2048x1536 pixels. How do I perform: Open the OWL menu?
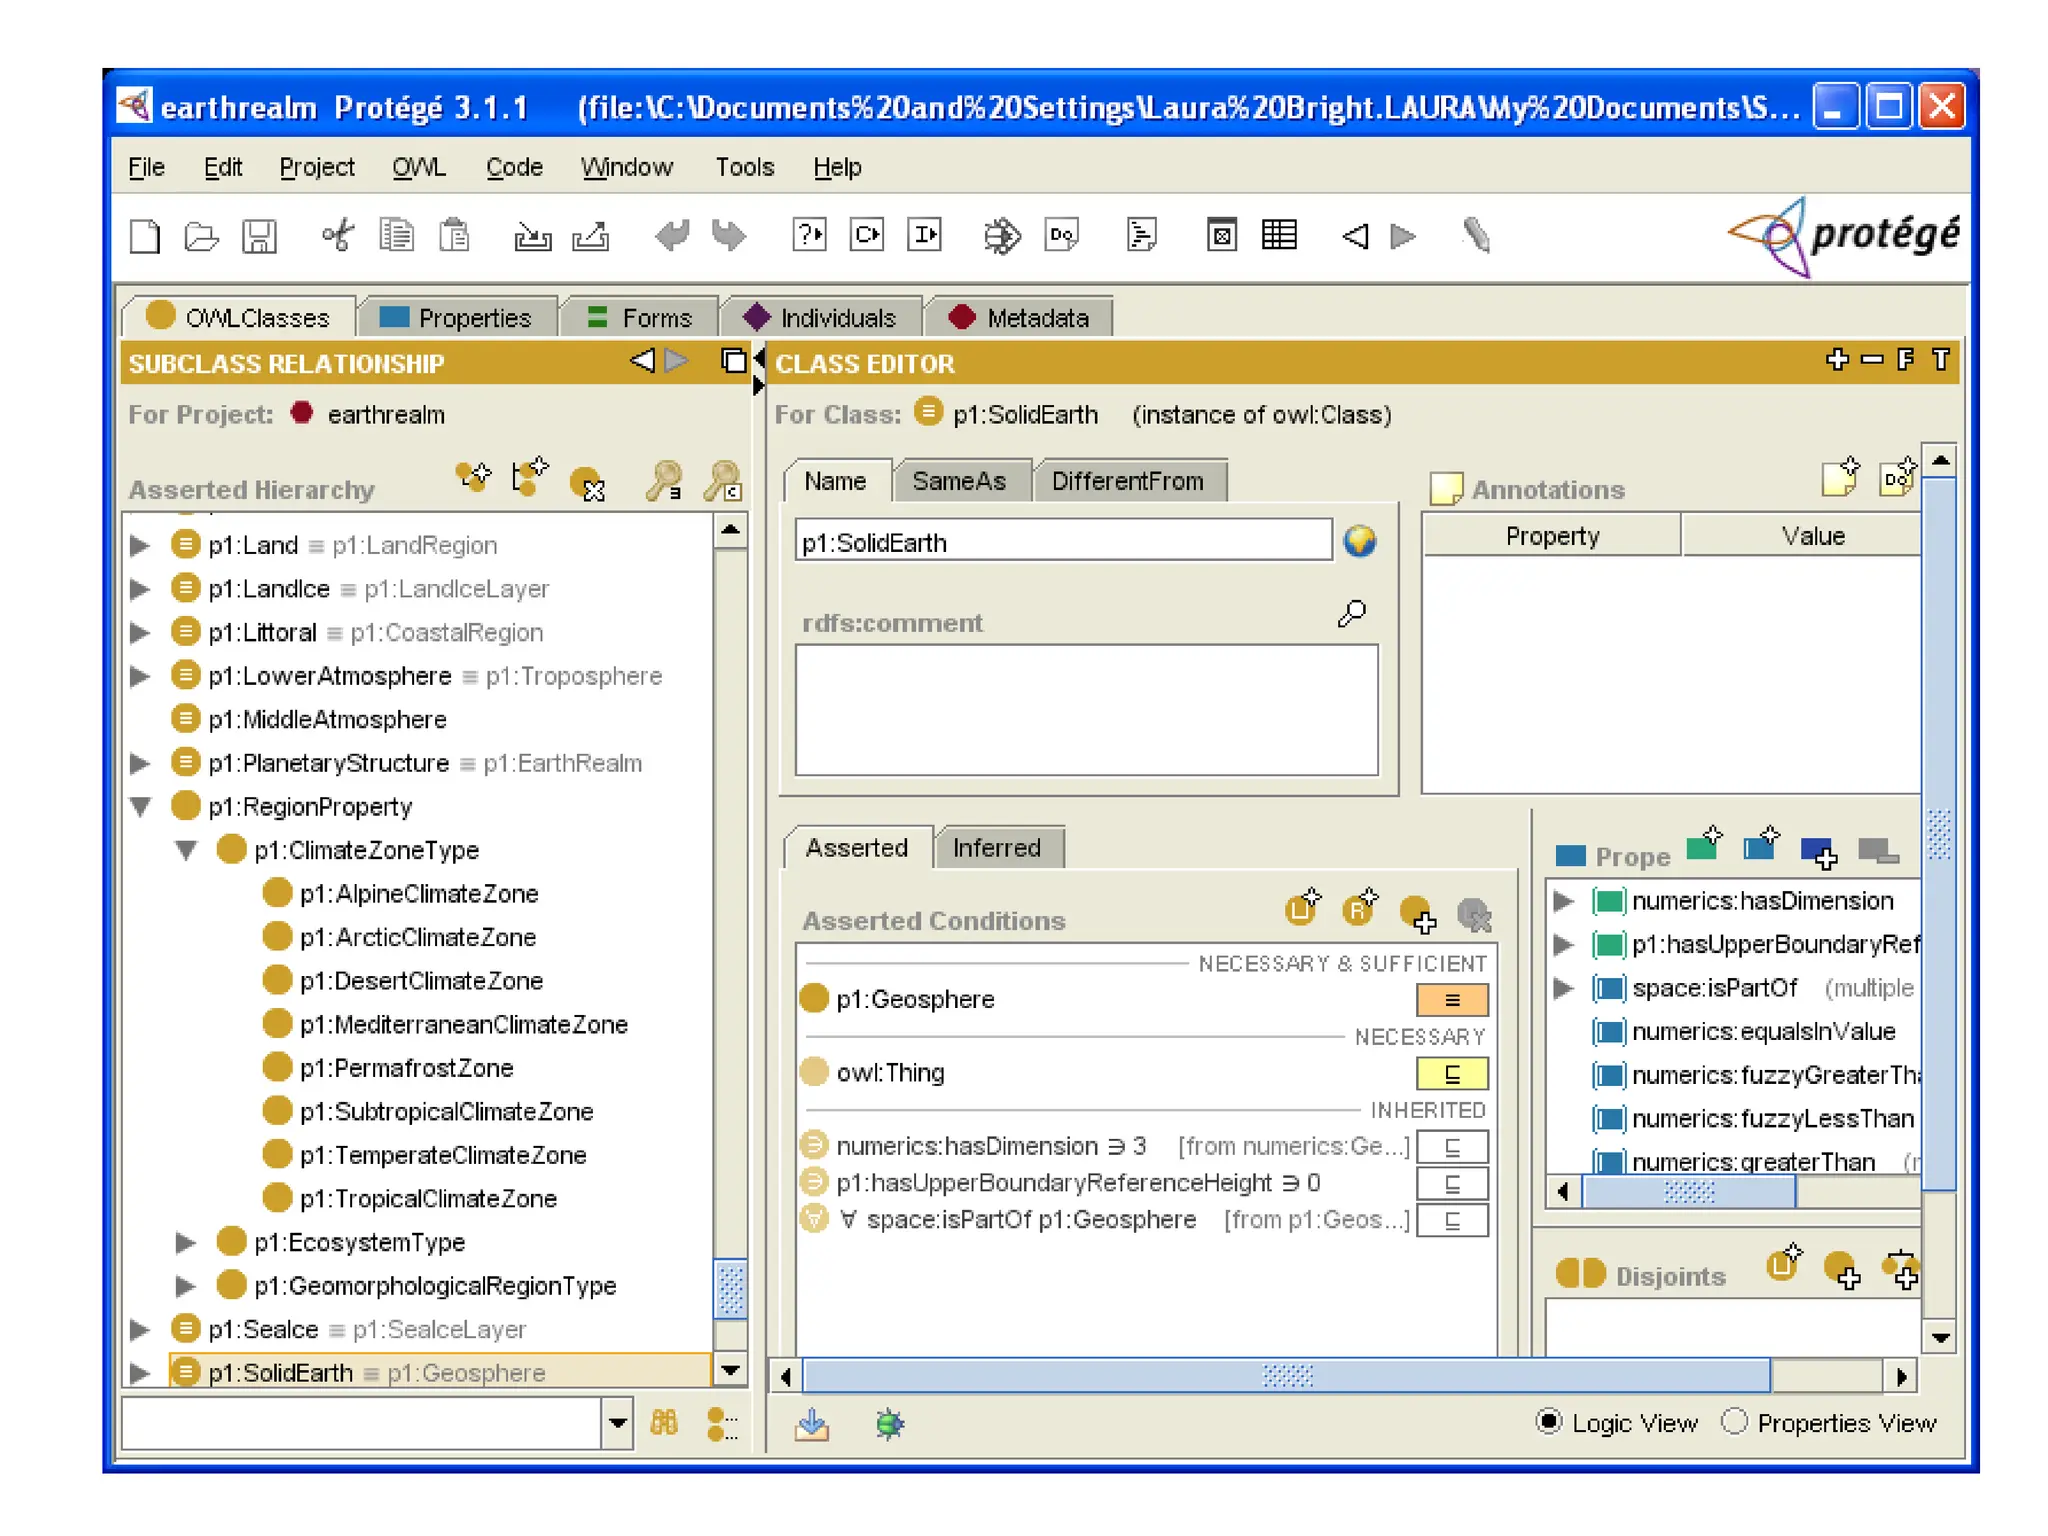(x=418, y=167)
